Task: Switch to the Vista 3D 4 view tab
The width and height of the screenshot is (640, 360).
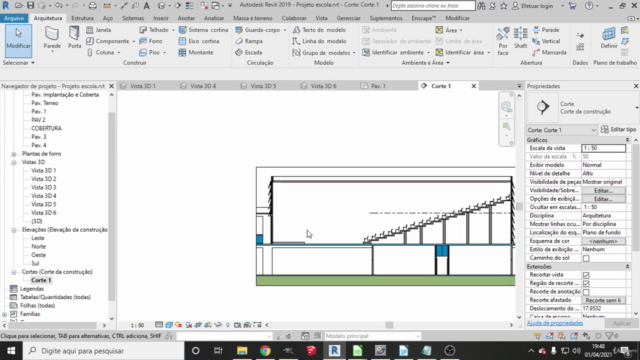Action: [x=203, y=86]
